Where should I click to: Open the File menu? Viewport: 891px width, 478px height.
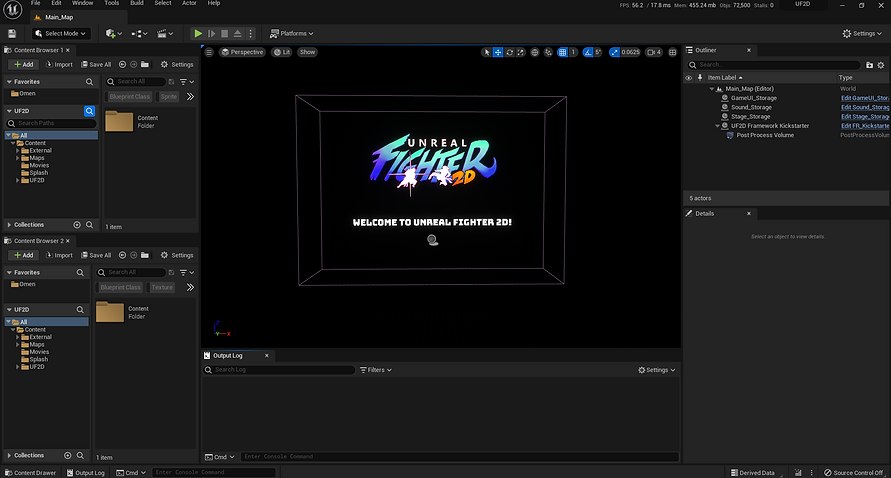(x=35, y=3)
